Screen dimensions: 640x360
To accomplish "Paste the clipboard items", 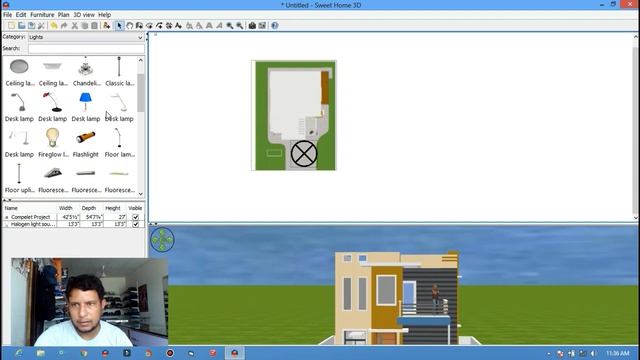I will [94, 26].
